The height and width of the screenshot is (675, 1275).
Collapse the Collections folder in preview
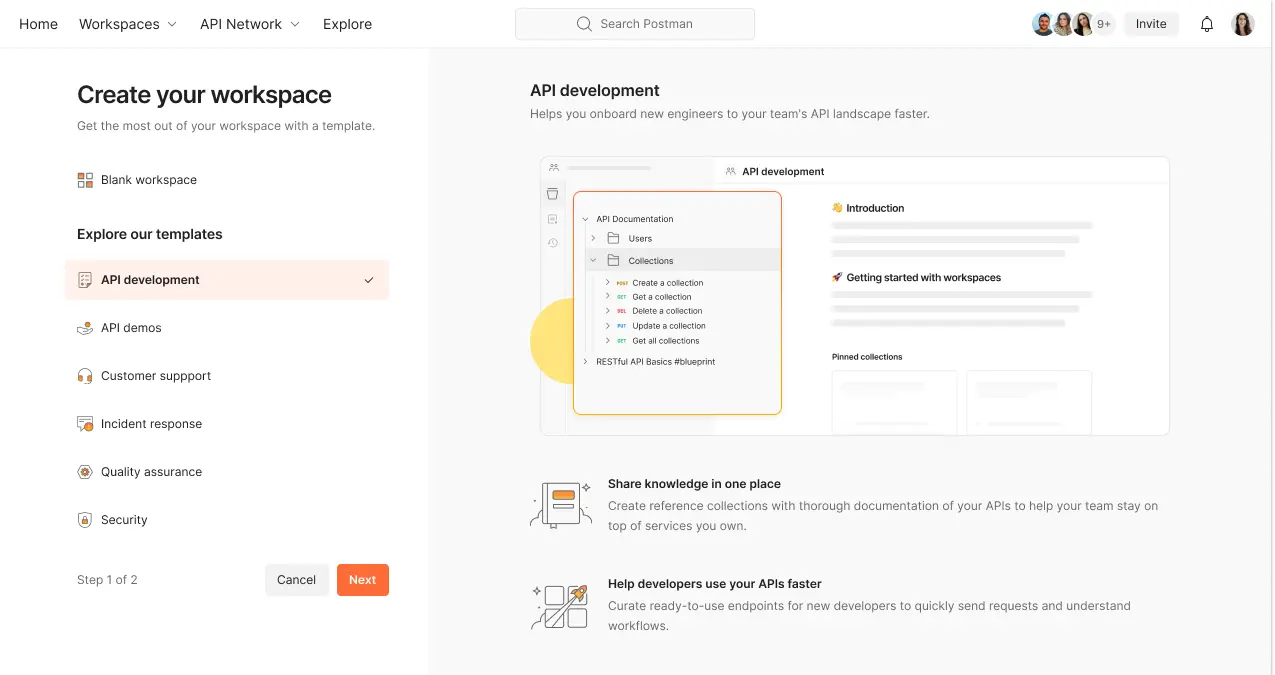[x=593, y=261]
